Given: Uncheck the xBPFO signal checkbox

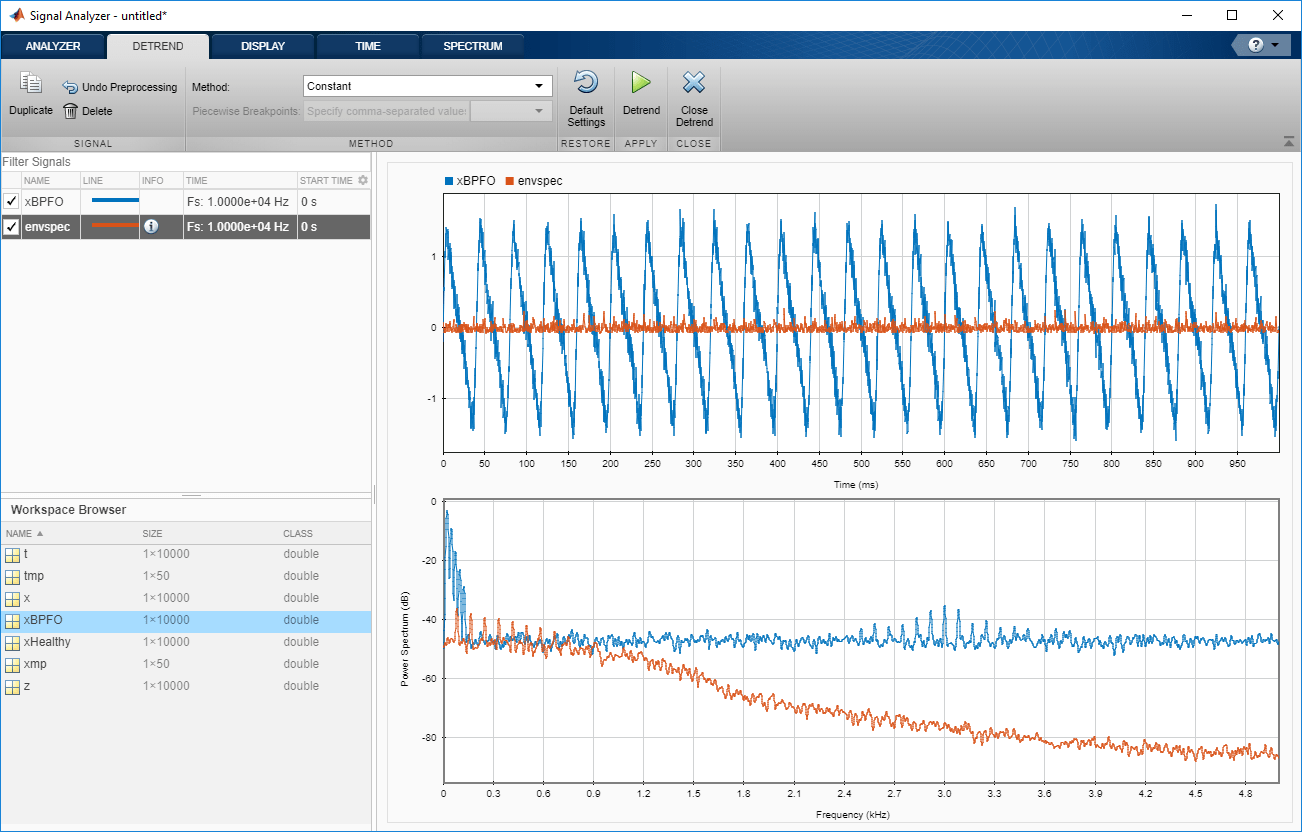Looking at the screenshot, I should (11, 201).
